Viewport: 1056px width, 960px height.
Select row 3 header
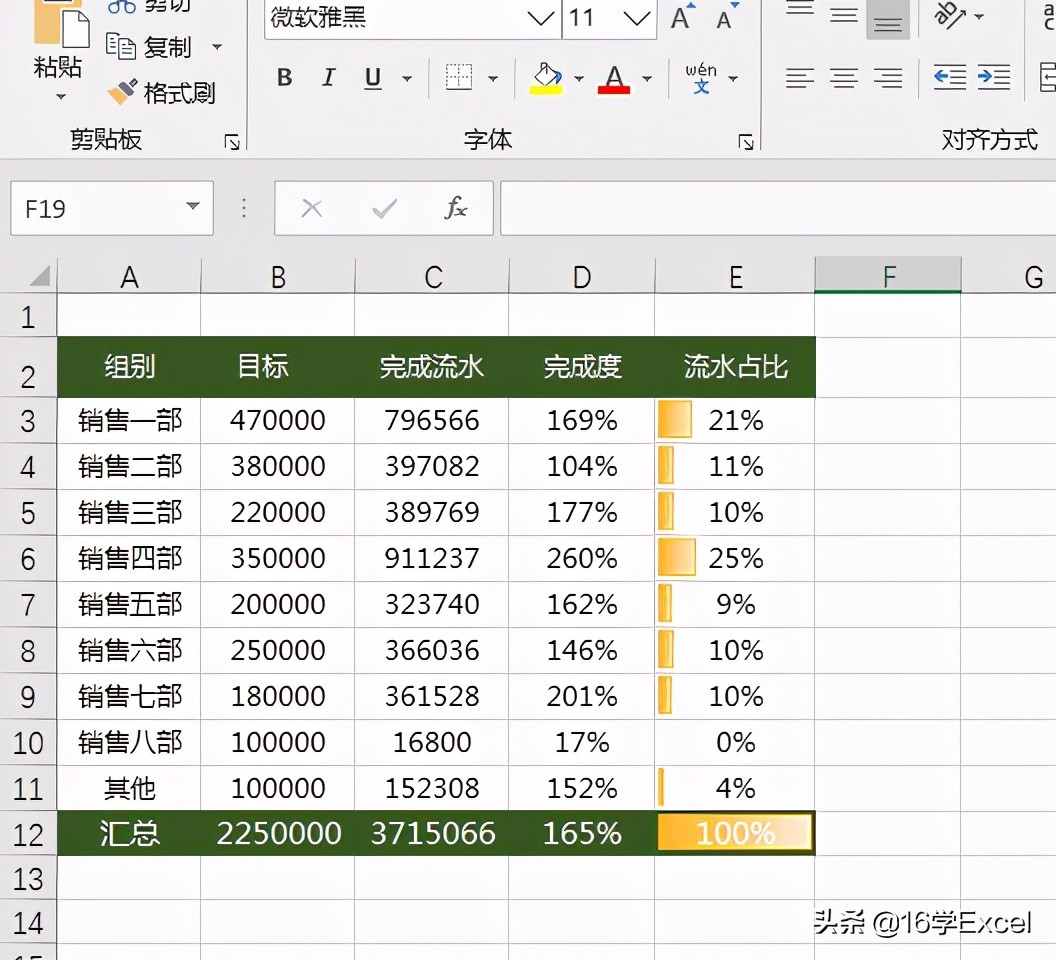tap(28, 421)
